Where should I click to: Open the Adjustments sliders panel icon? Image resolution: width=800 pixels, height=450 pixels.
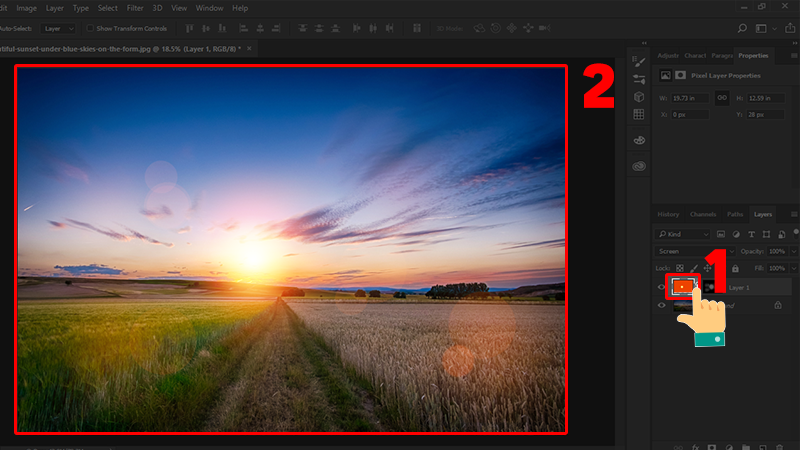click(639, 79)
